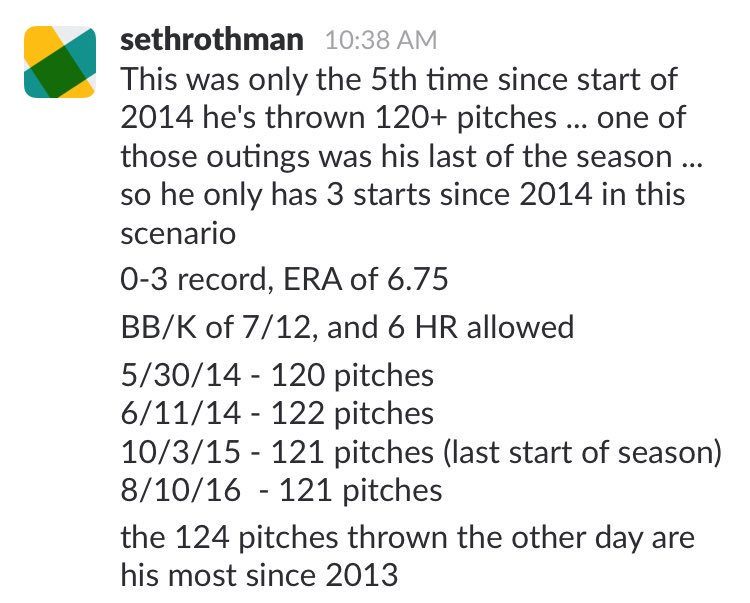Click the line "those outings was his last"
Image resolution: width=750 pixels, height=603 pixels.
411,157
